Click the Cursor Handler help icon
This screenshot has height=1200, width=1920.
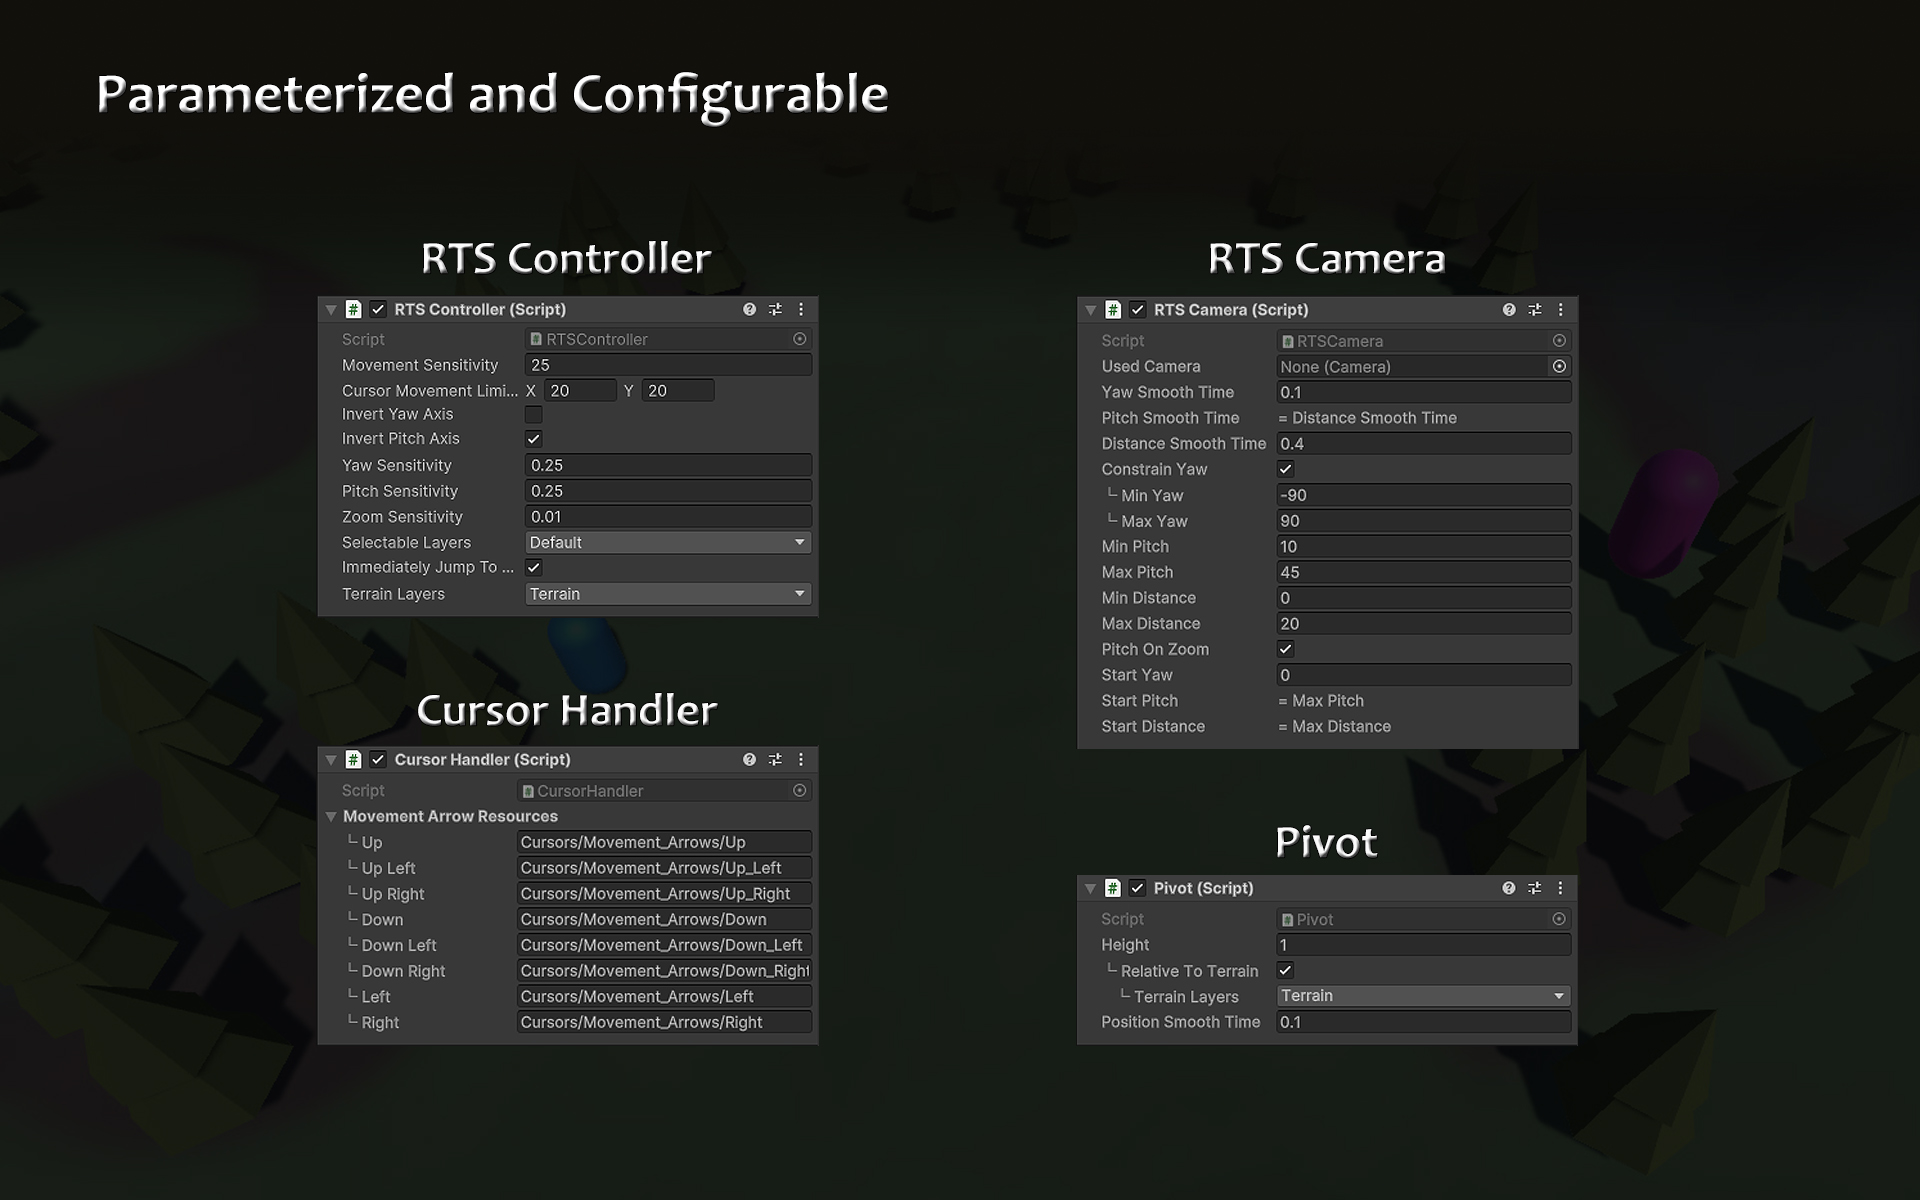[x=749, y=760]
